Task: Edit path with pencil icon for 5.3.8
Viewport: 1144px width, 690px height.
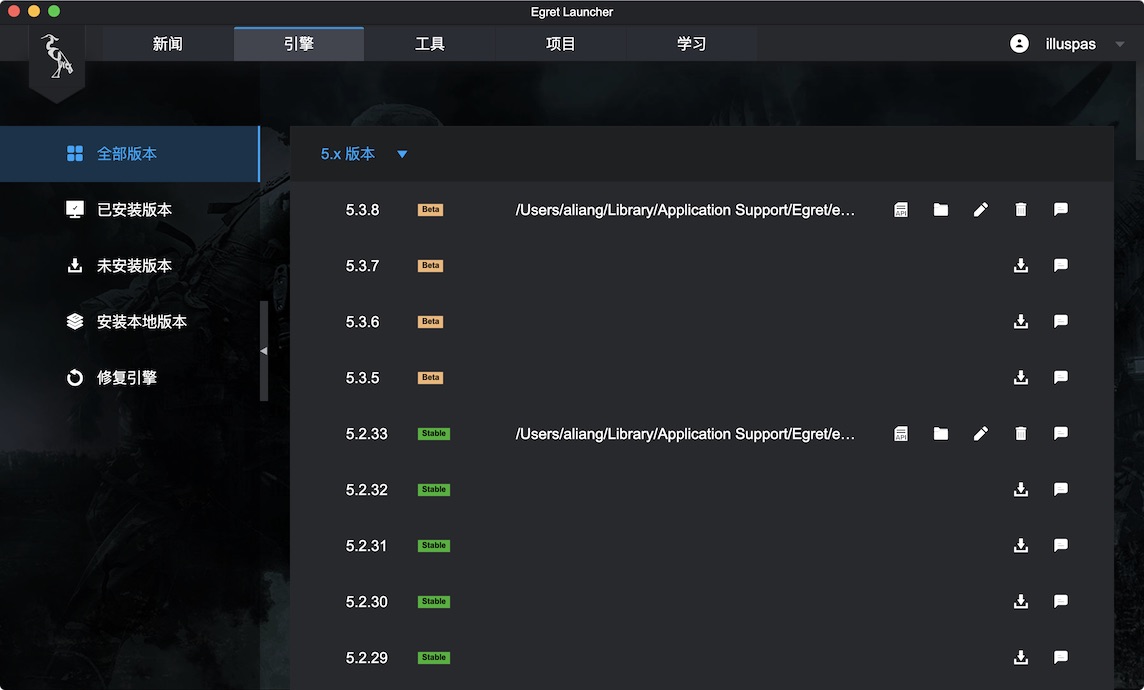Action: pyautogui.click(x=981, y=210)
